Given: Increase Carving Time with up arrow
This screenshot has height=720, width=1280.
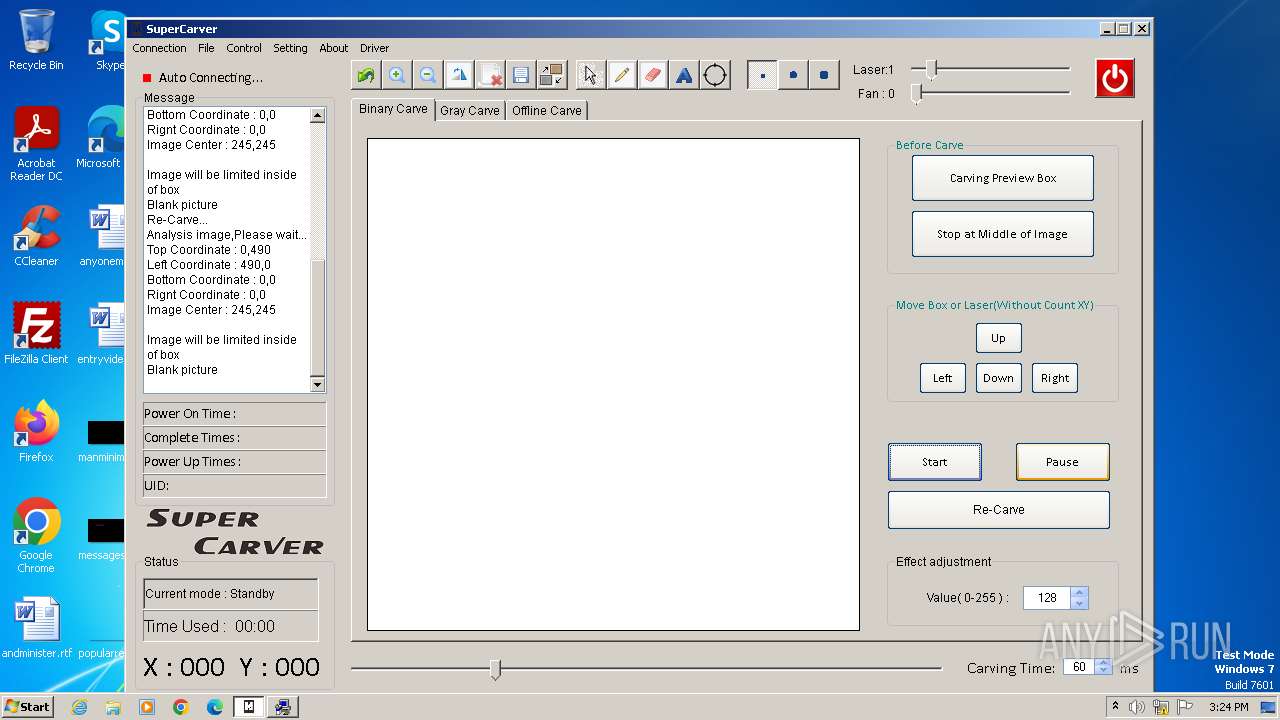Looking at the screenshot, I should click(x=1103, y=663).
